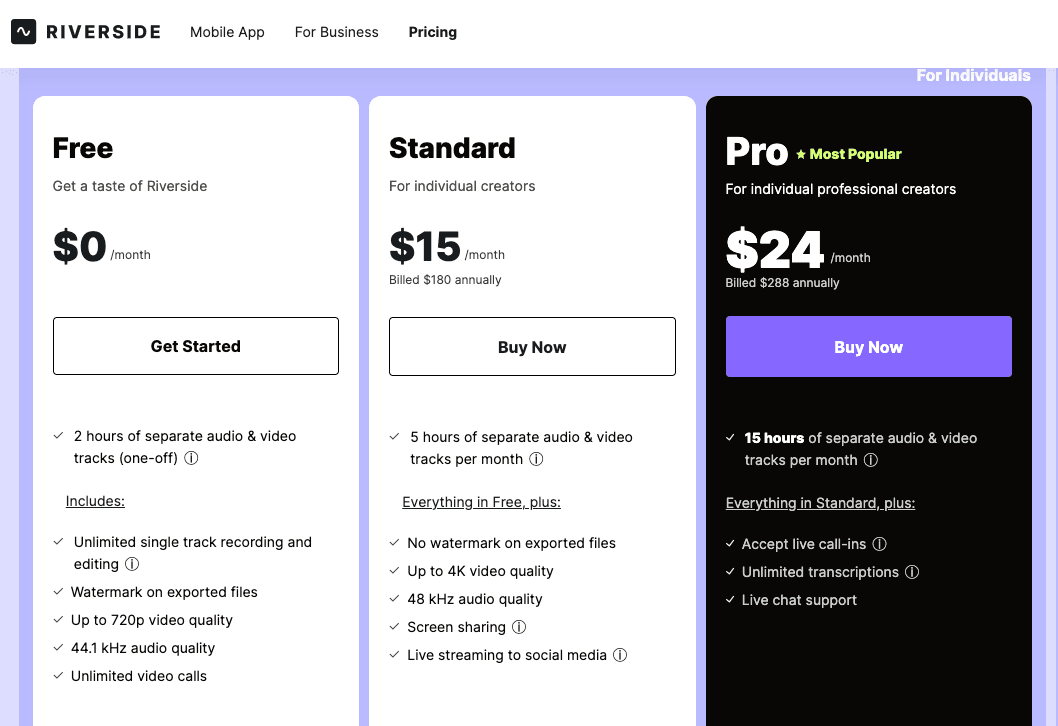Click Get Started on the Free plan
The image size is (1058, 726).
[x=195, y=346]
